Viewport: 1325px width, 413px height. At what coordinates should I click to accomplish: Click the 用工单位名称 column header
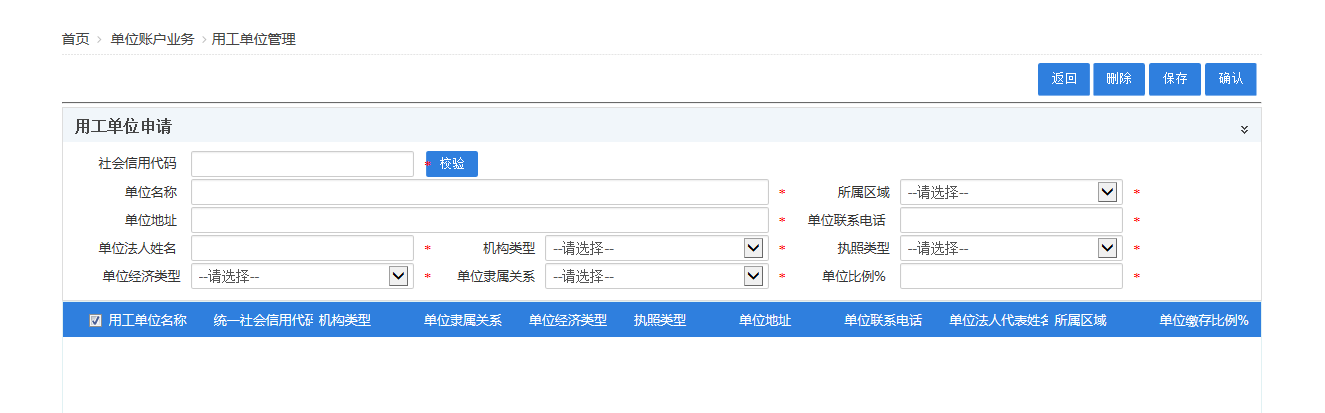tap(147, 320)
